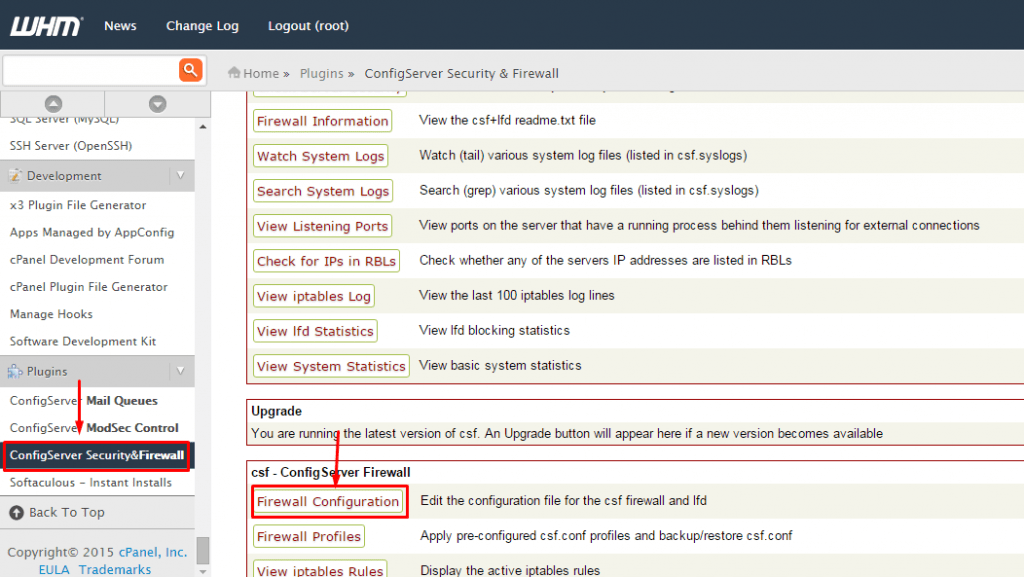This screenshot has height=577, width=1024.
Task: Open the News menu item
Action: (120, 25)
